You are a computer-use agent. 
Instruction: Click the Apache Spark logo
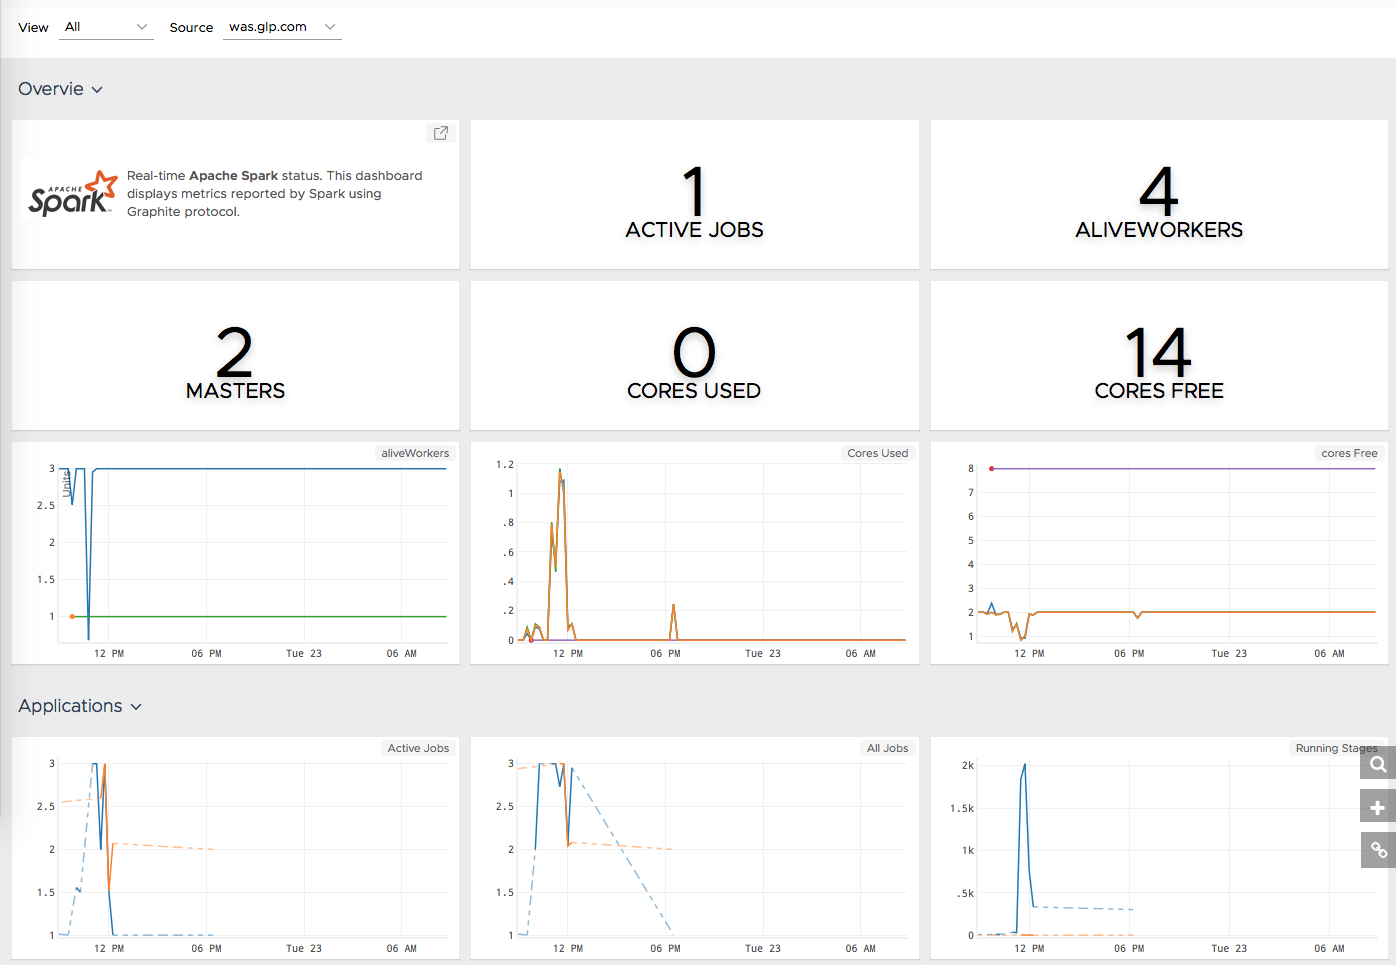72,193
